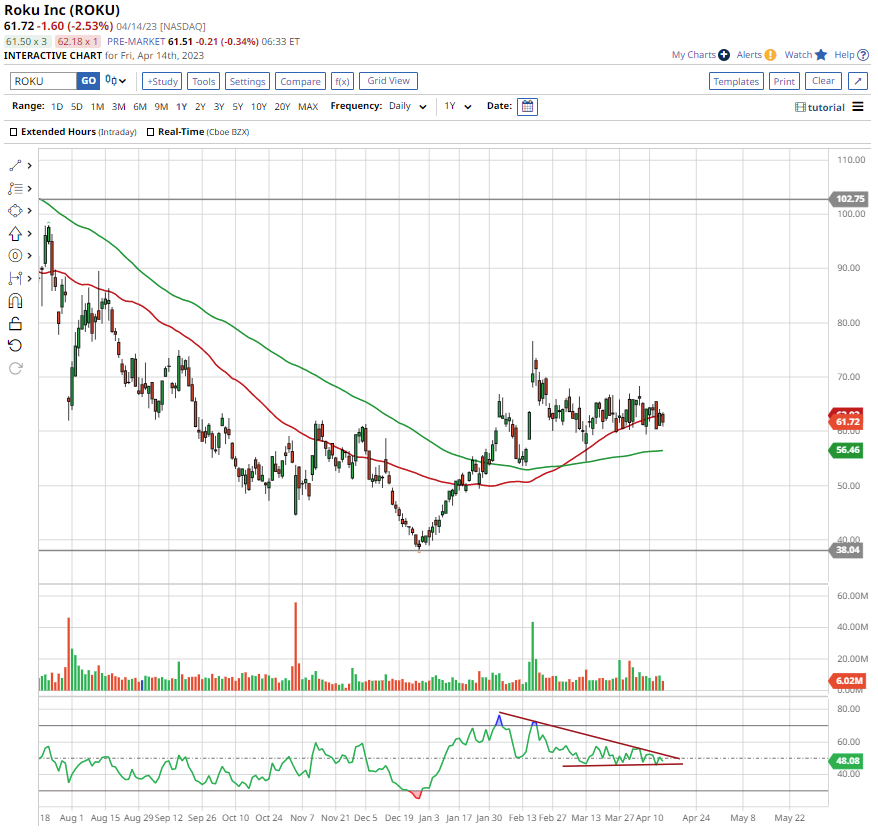
Task: Select the 10Y range
Action: (259, 106)
